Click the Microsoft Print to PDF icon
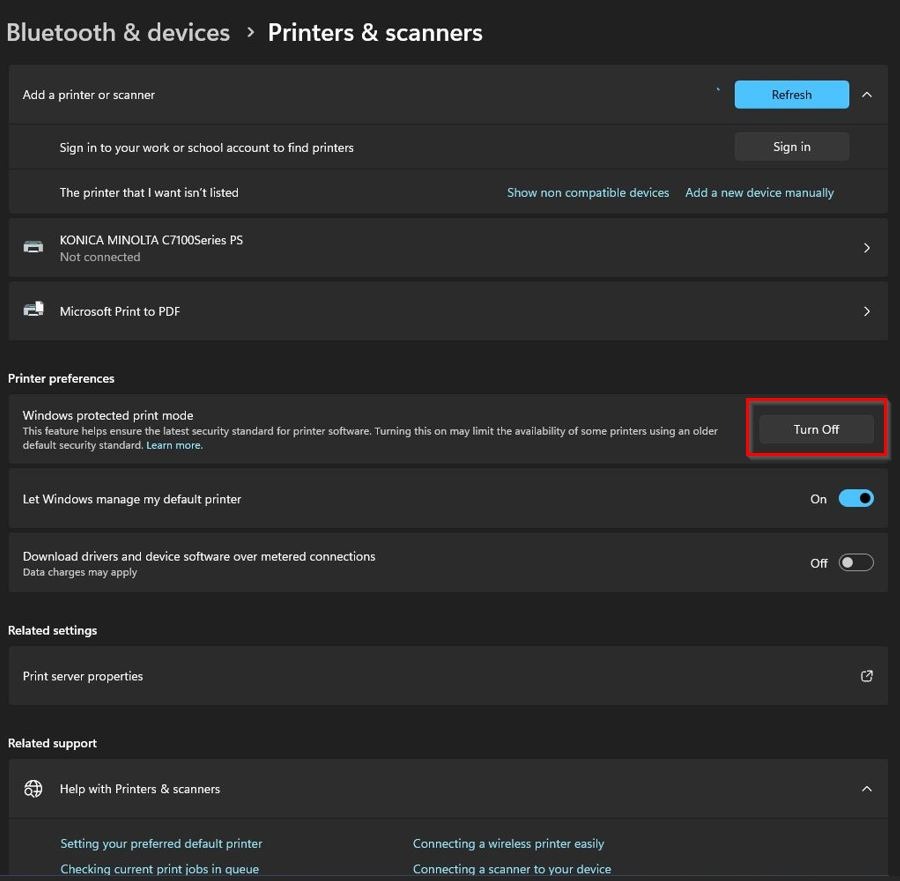Screen dimensions: 900x881 (x=34, y=311)
